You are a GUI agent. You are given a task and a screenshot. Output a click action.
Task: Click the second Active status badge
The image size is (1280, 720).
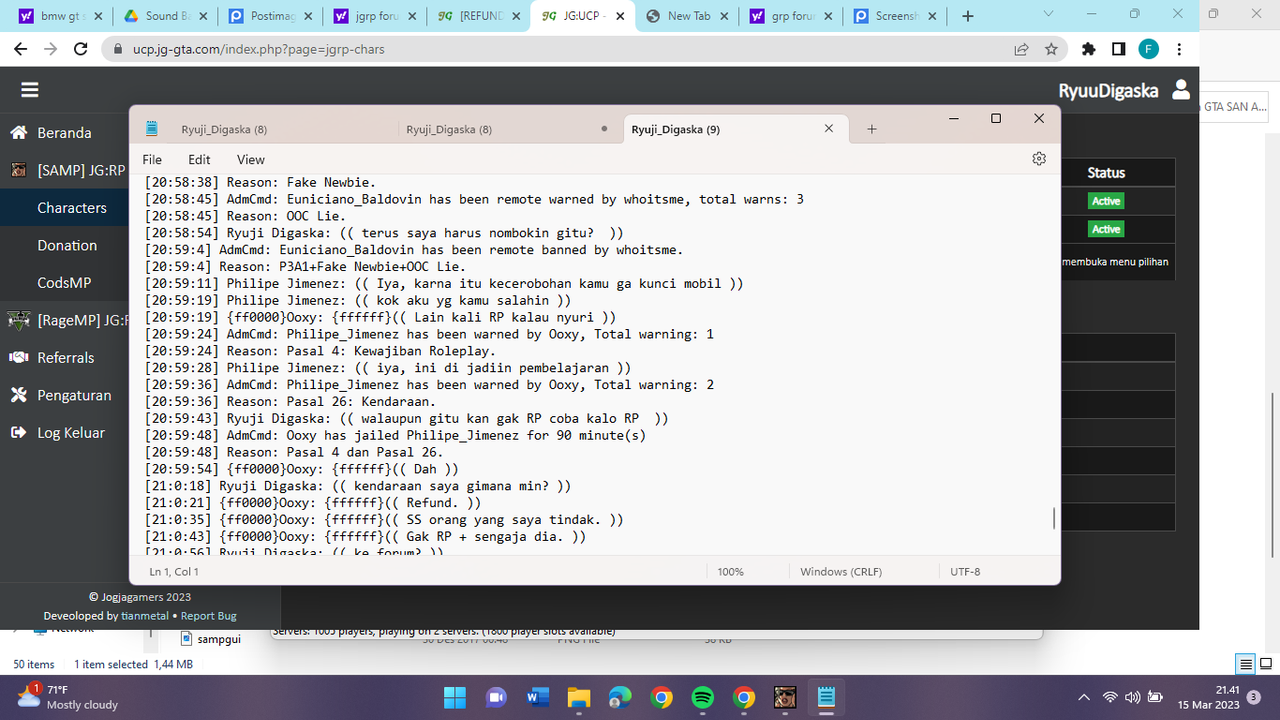[1106, 229]
